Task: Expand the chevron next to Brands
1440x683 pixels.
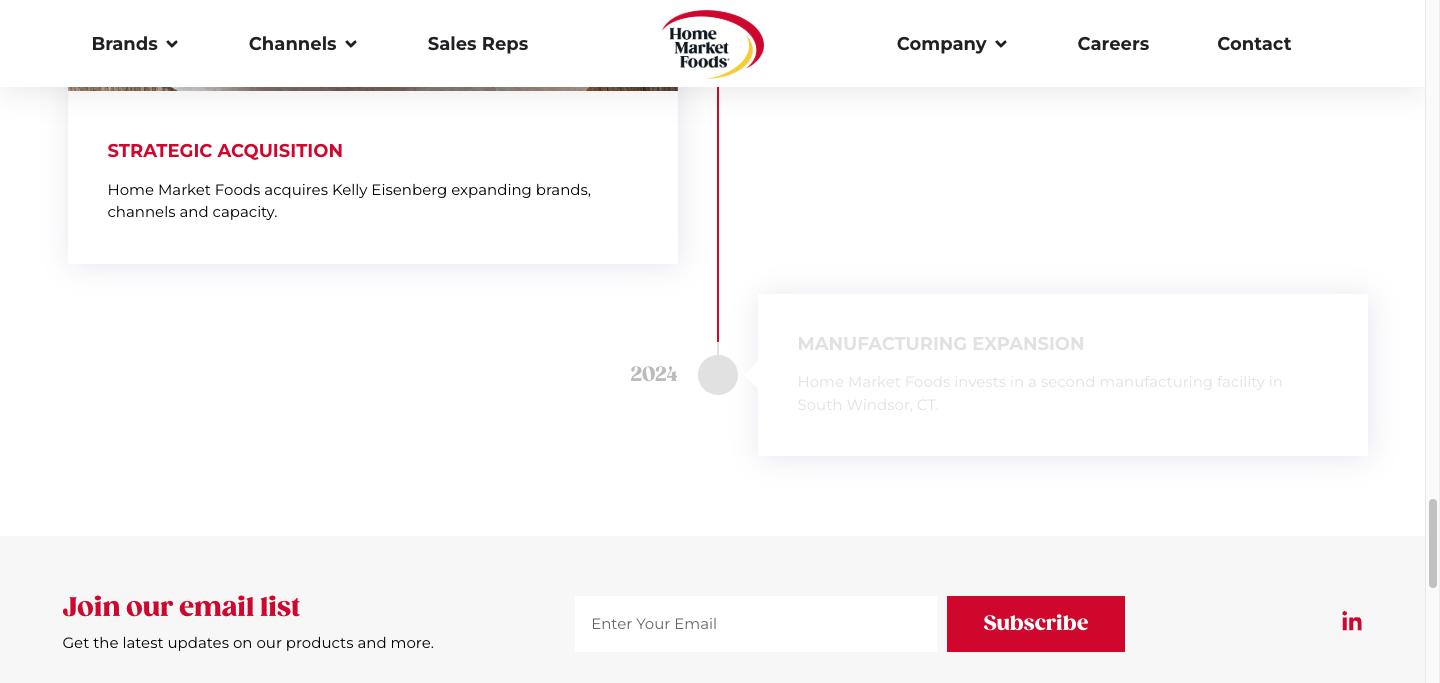Action: click(172, 44)
